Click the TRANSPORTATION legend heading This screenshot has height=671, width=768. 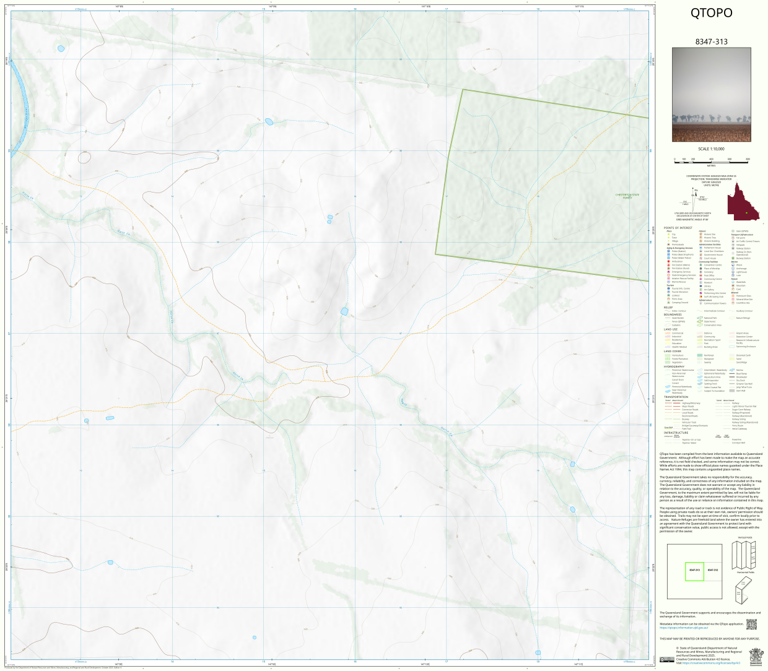[x=676, y=397]
